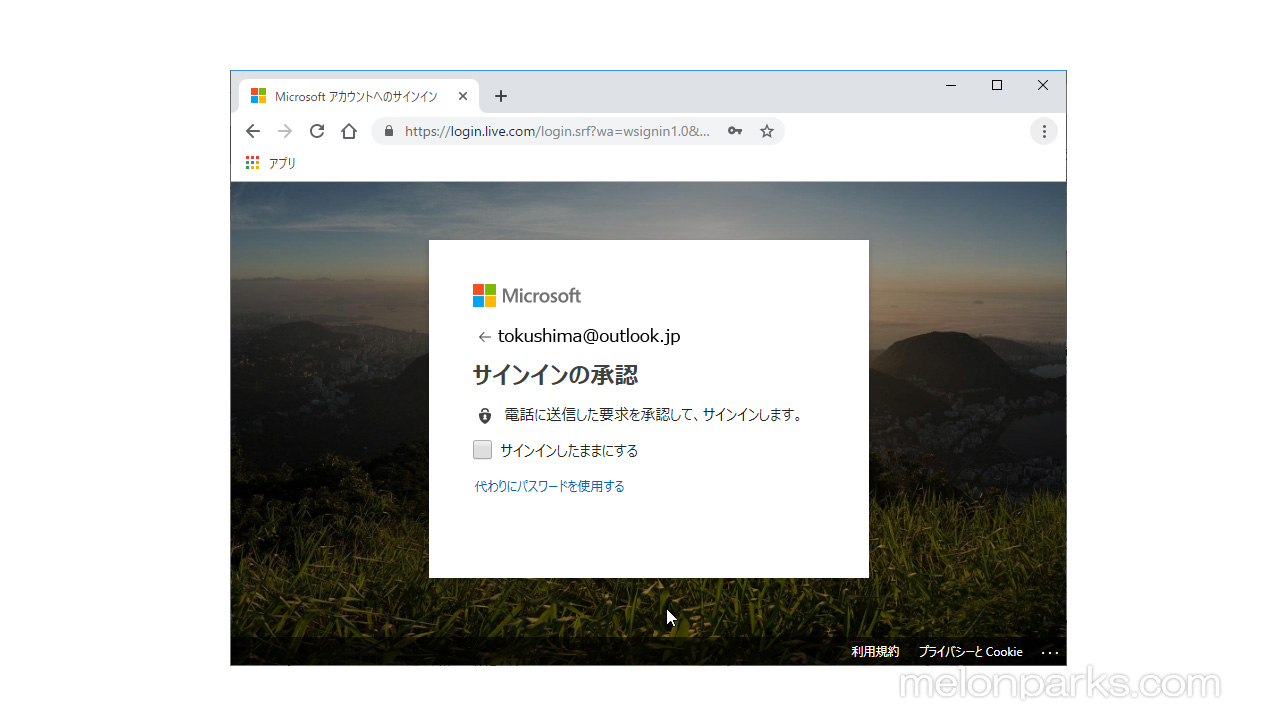
Task: Go back using arrow beside tokushima@outlook.jp
Action: coord(484,337)
